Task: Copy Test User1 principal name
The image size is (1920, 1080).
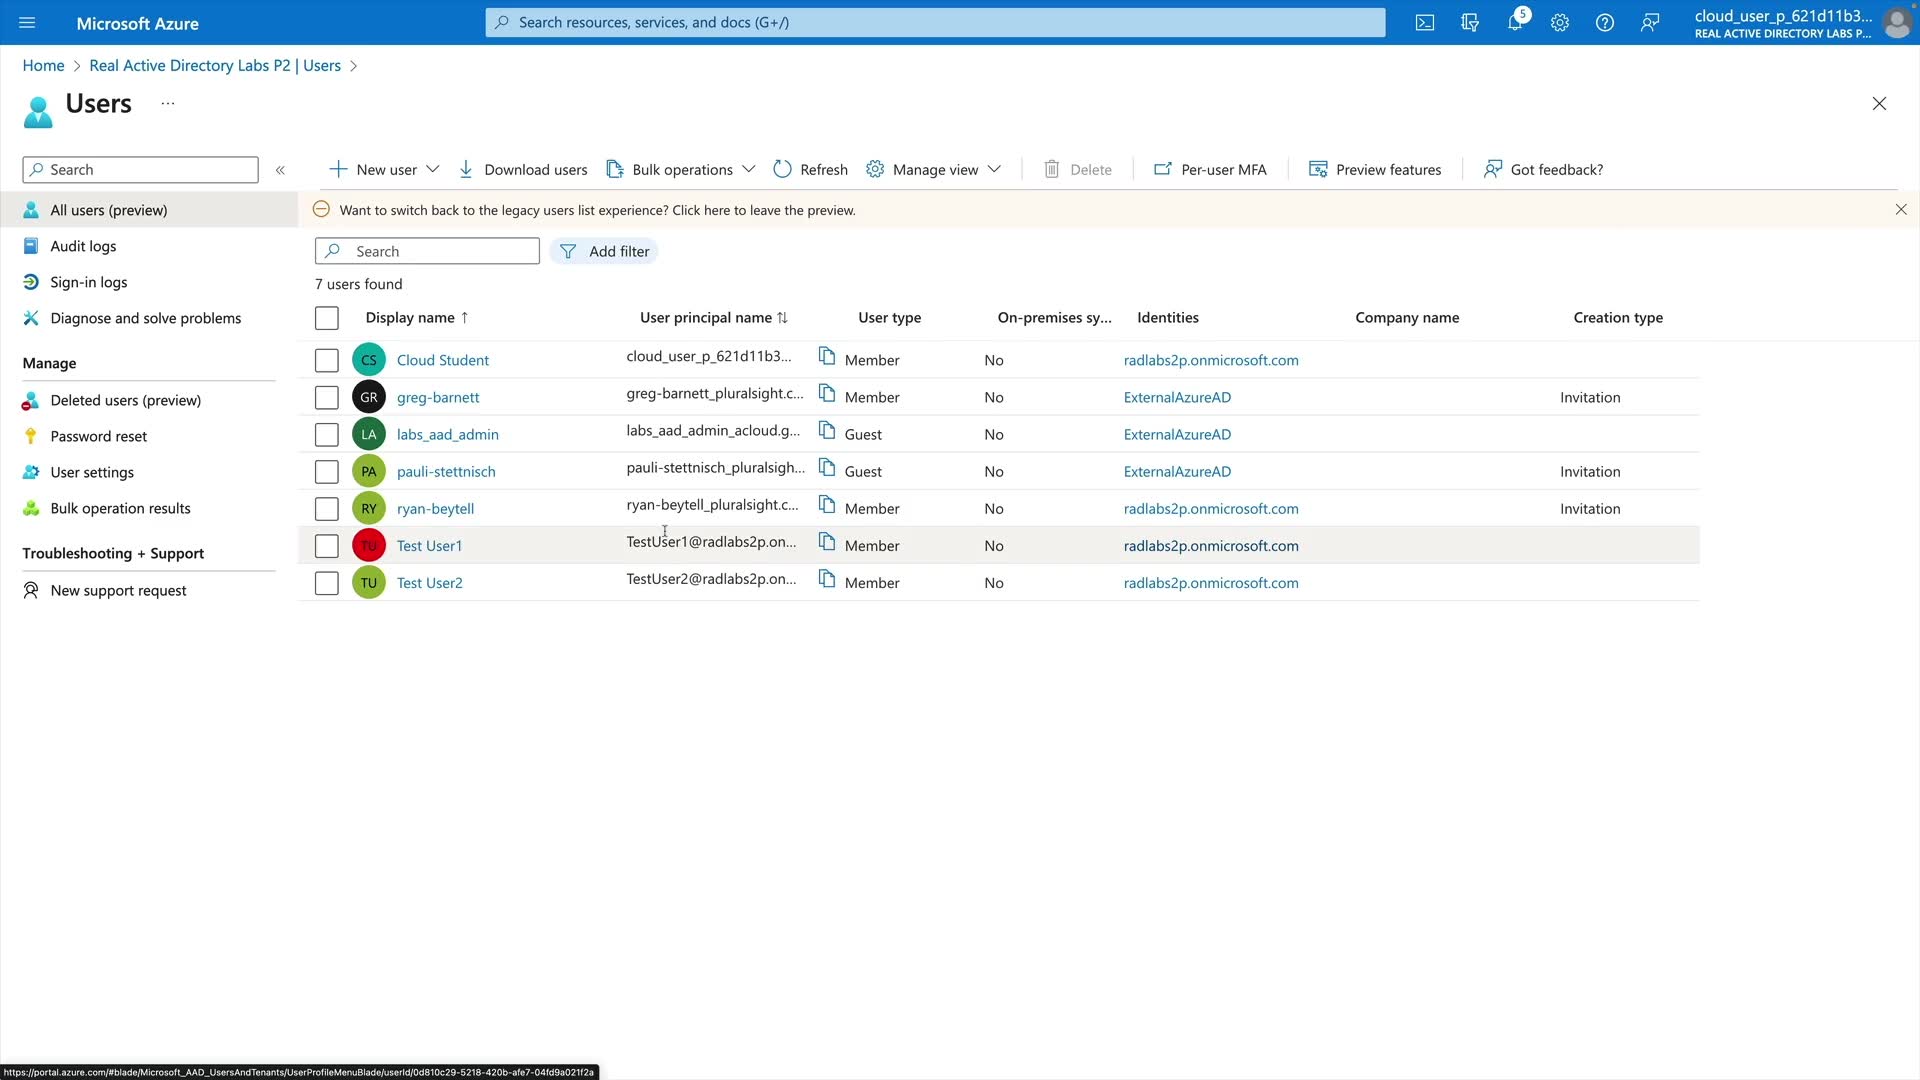Action: (827, 542)
